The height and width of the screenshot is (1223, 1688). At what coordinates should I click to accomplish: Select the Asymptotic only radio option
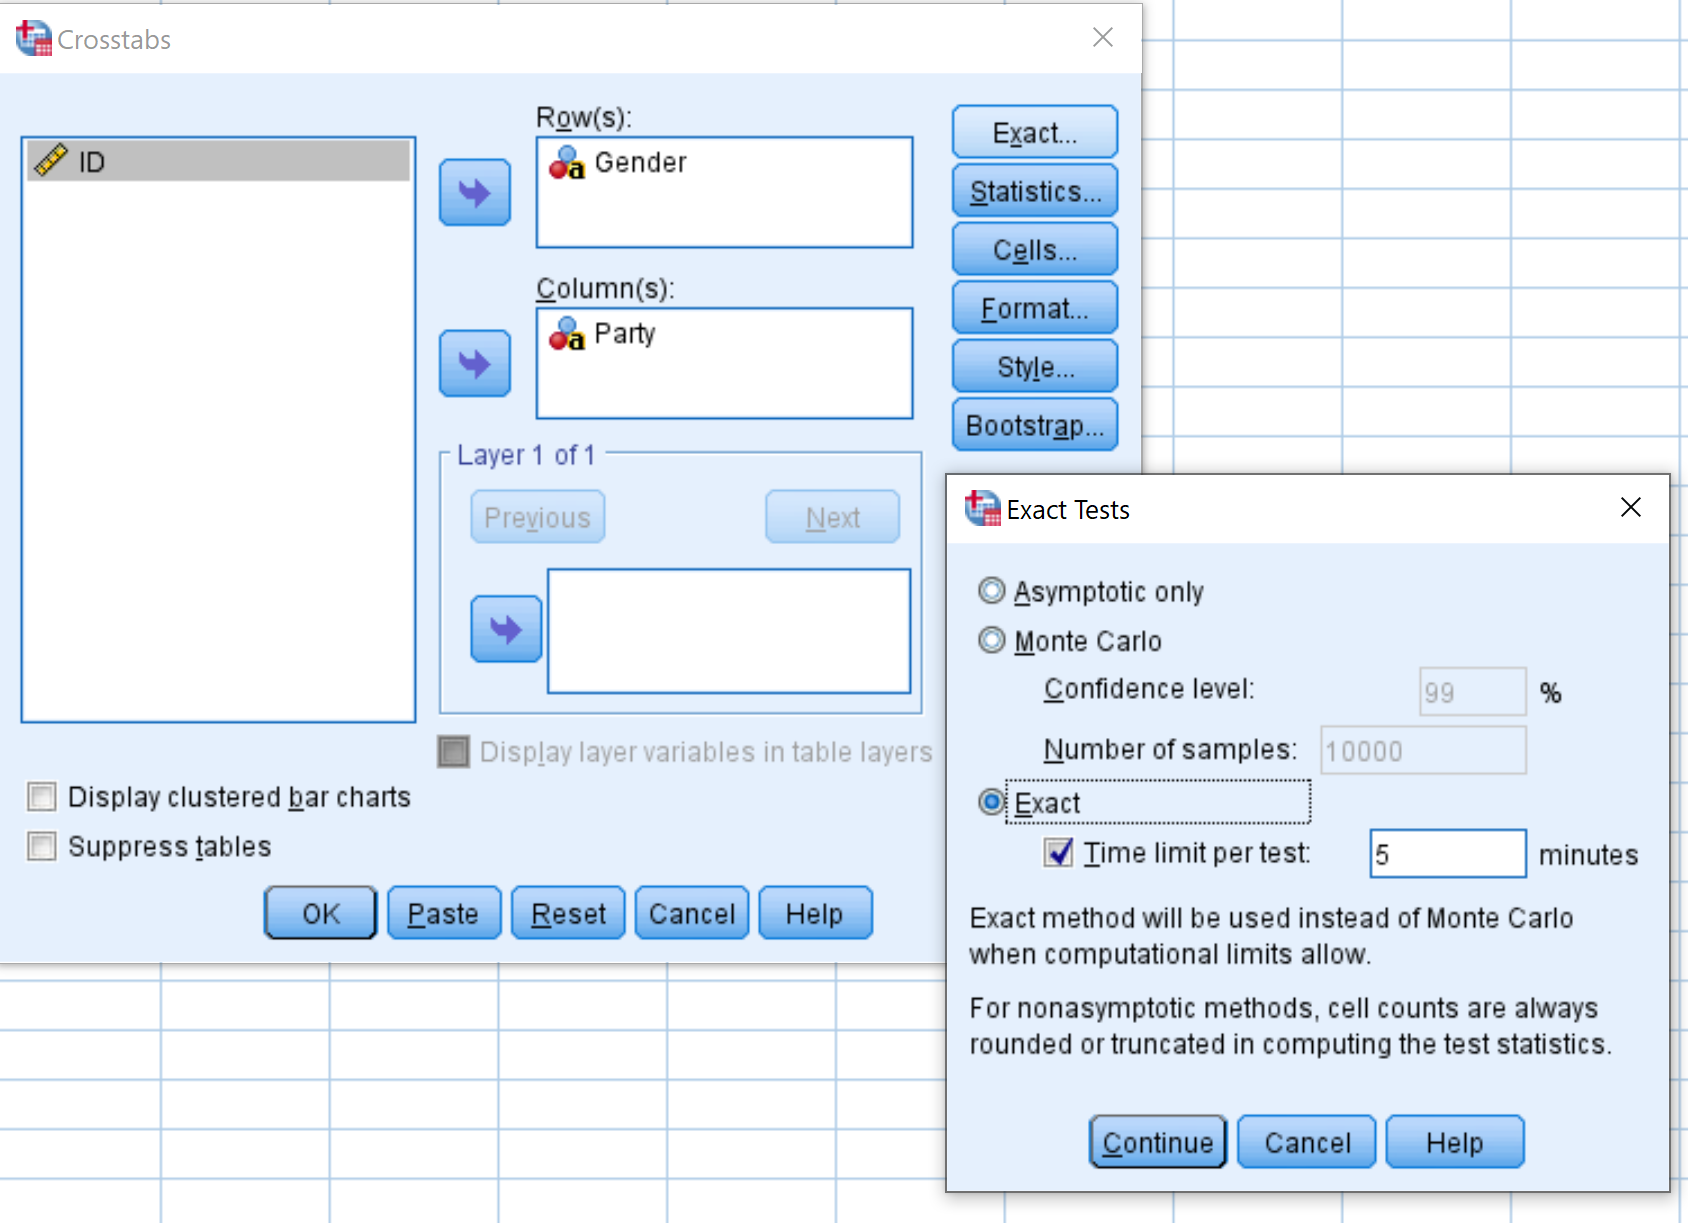[x=991, y=591]
